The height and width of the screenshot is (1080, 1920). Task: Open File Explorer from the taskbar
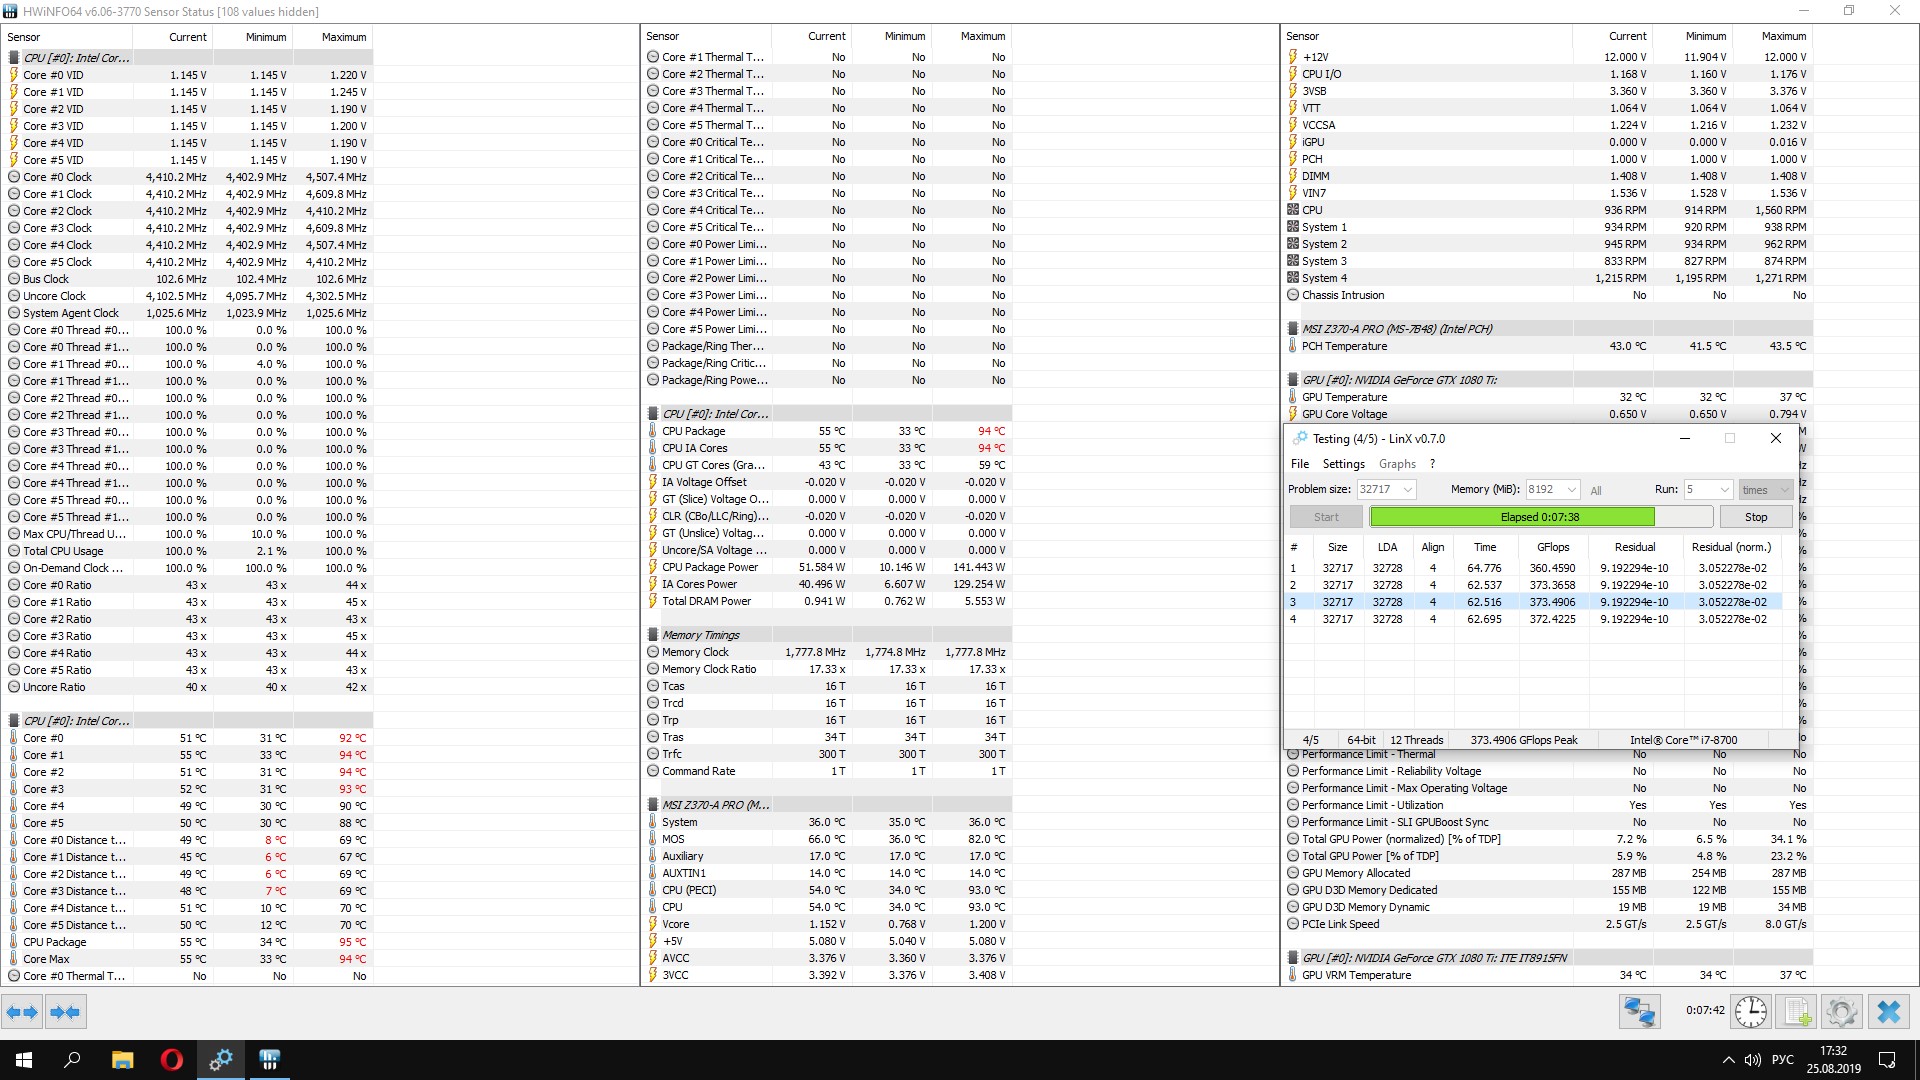click(x=122, y=1060)
